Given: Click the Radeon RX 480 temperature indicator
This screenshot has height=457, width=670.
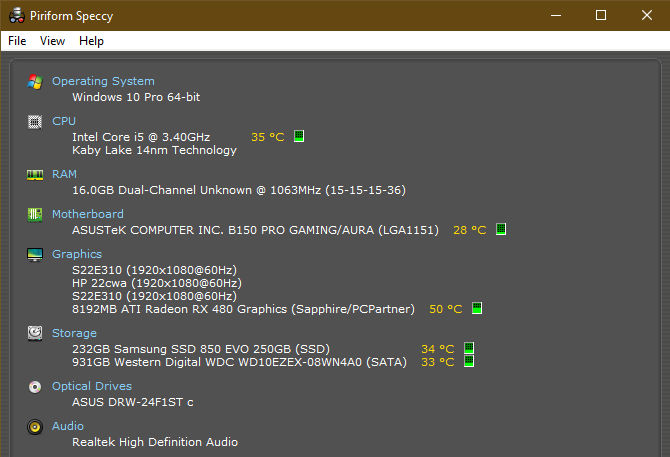Looking at the screenshot, I should 477,308.
